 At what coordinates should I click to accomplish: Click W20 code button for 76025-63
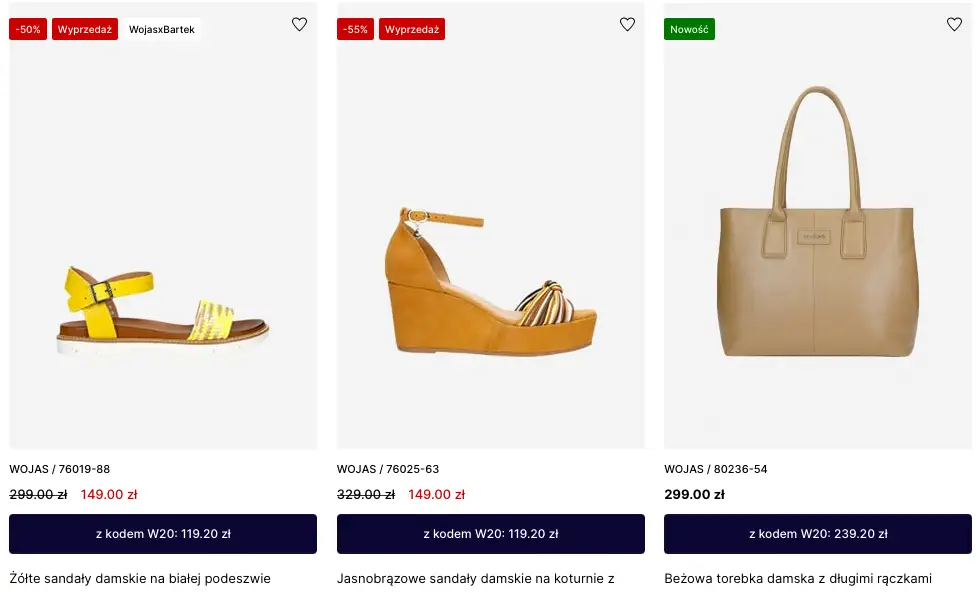click(x=490, y=534)
